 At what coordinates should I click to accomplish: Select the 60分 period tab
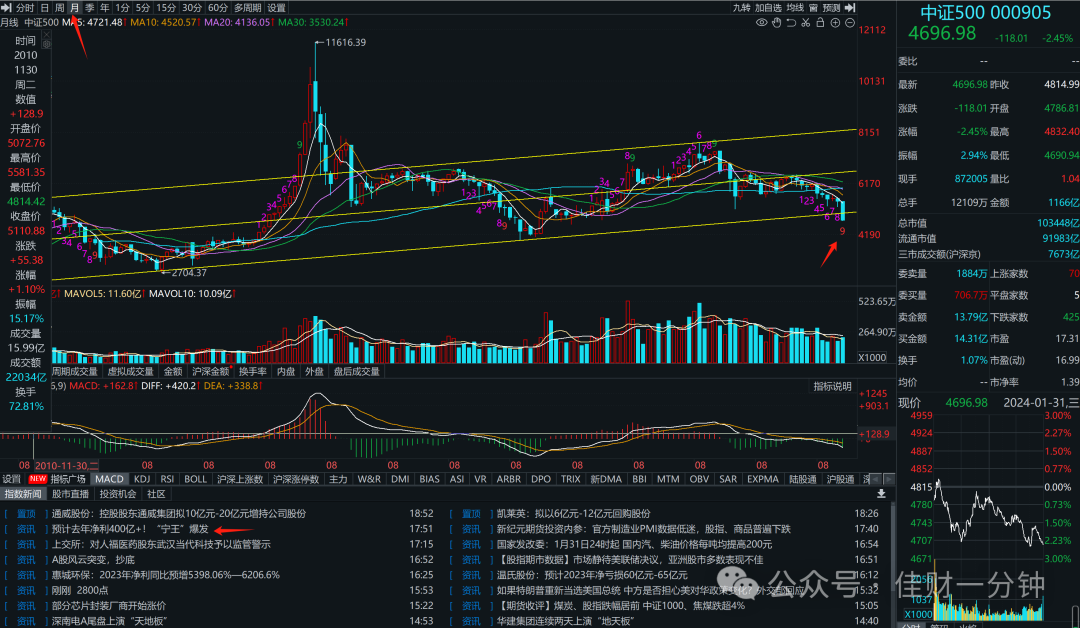point(218,8)
